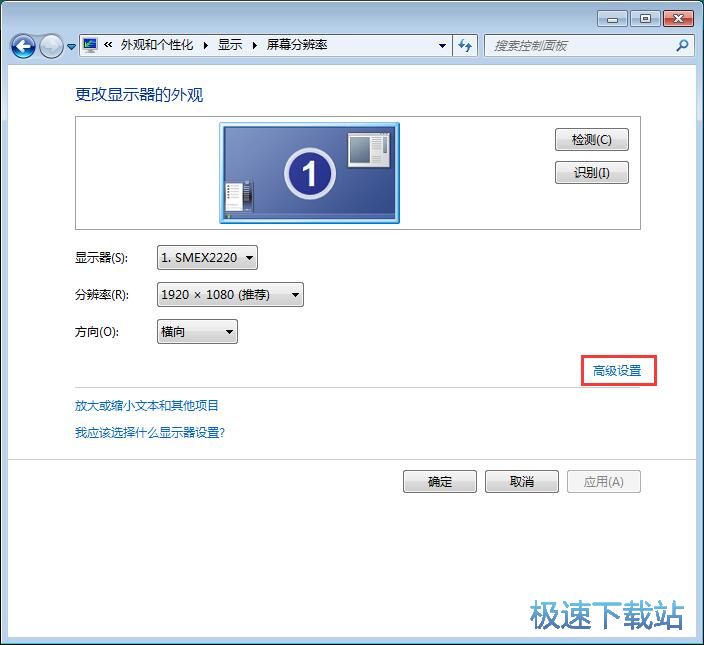Click the 应用(A) button

click(603, 482)
